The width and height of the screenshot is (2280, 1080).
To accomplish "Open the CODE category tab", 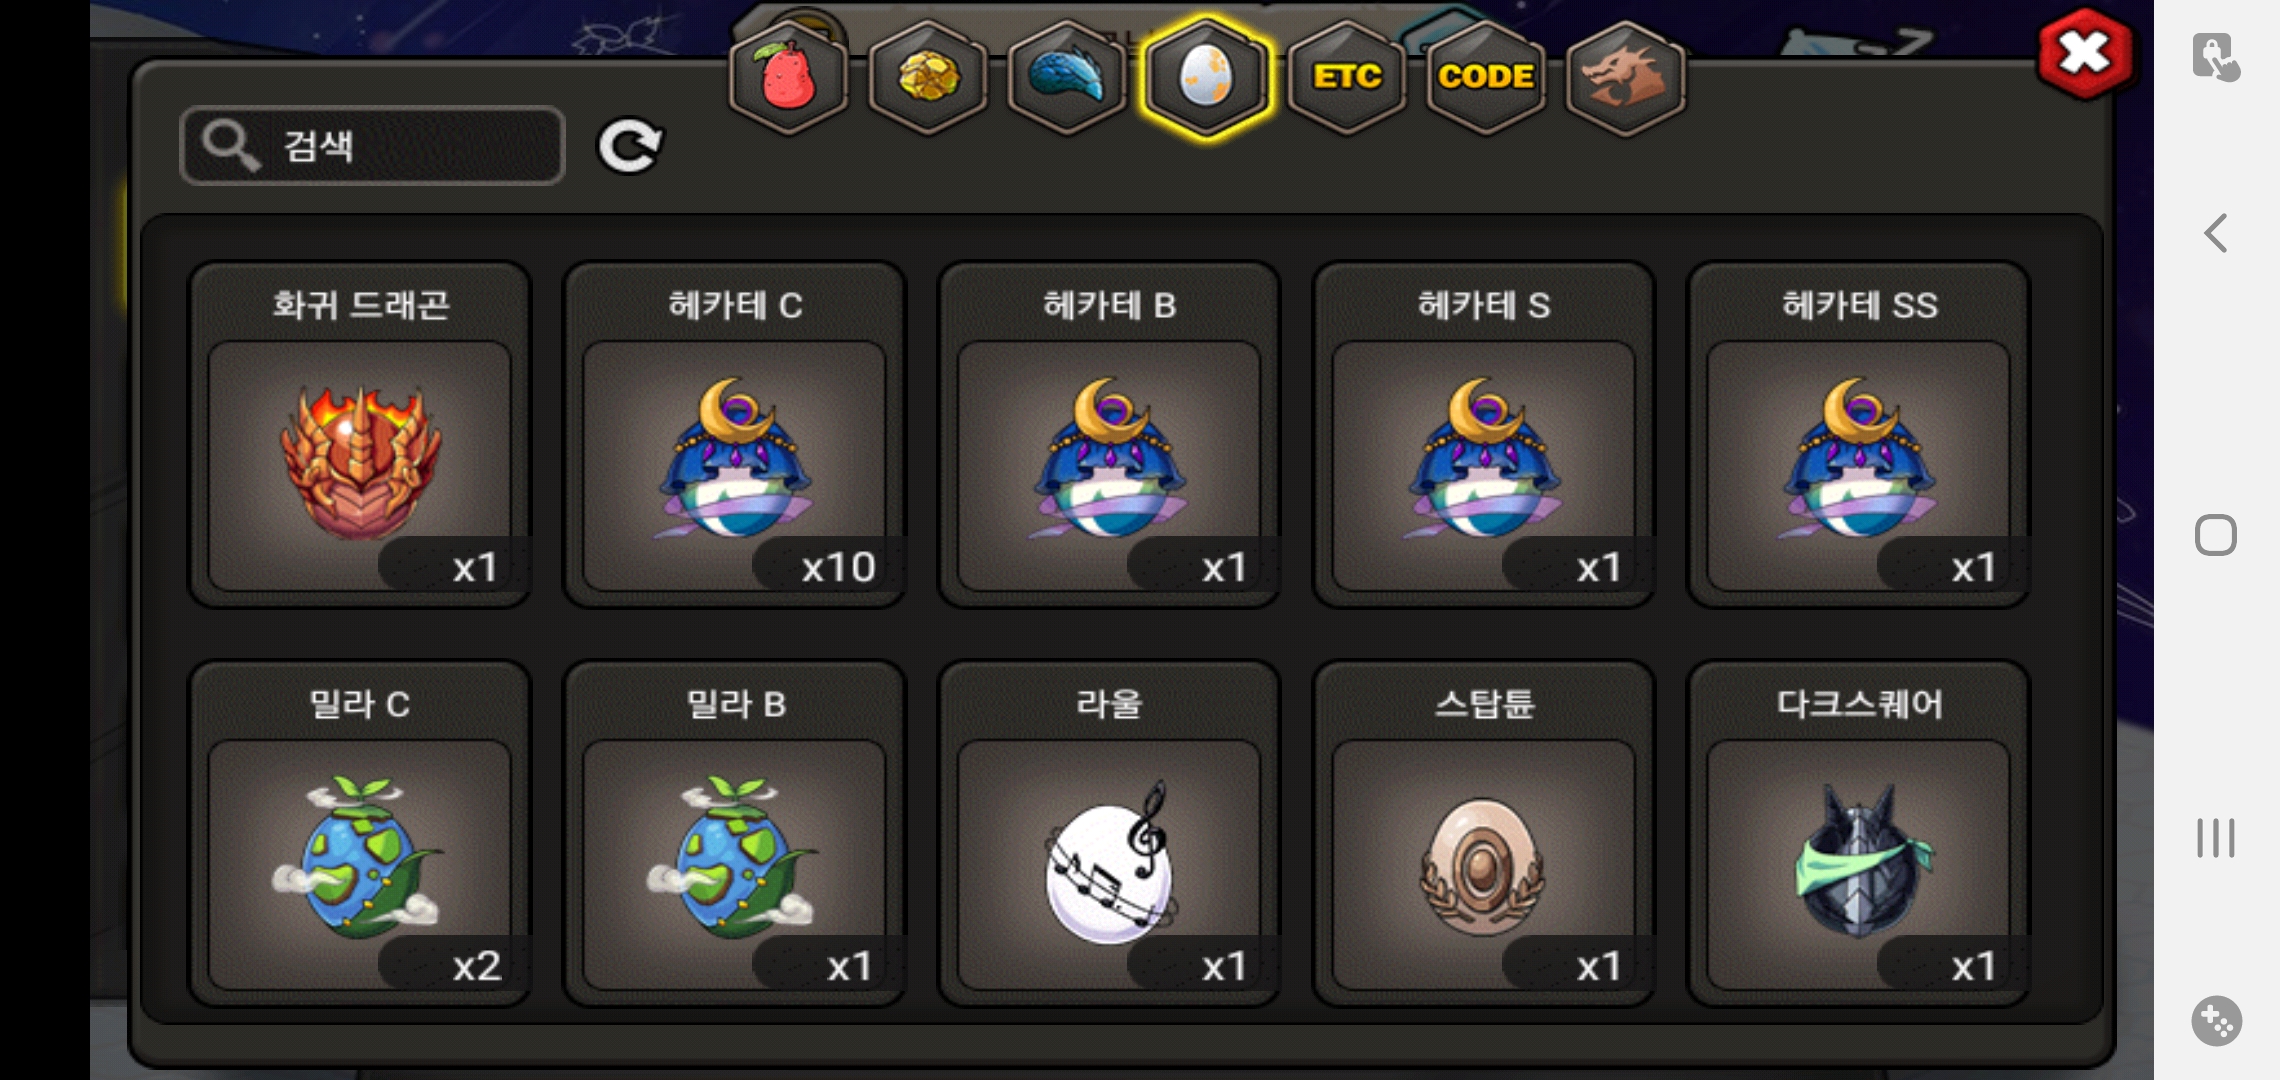I will pos(1486,78).
